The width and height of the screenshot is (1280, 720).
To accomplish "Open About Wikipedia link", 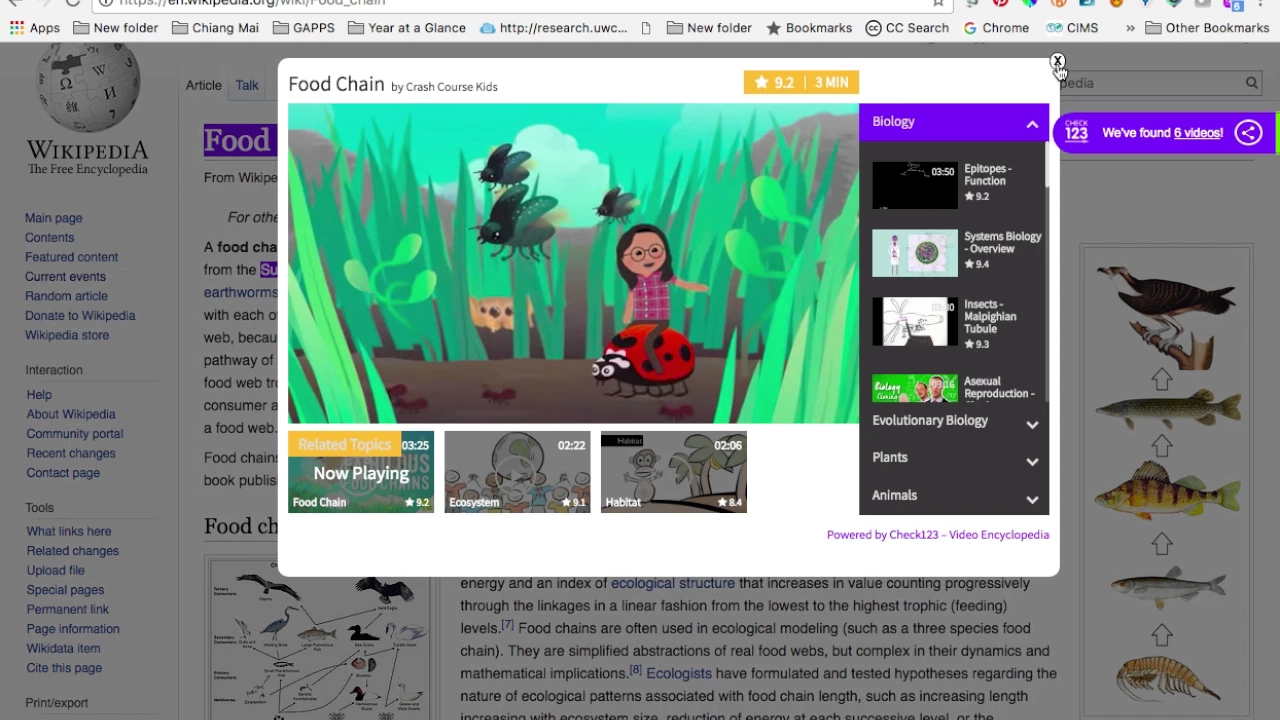I will pos(71,414).
